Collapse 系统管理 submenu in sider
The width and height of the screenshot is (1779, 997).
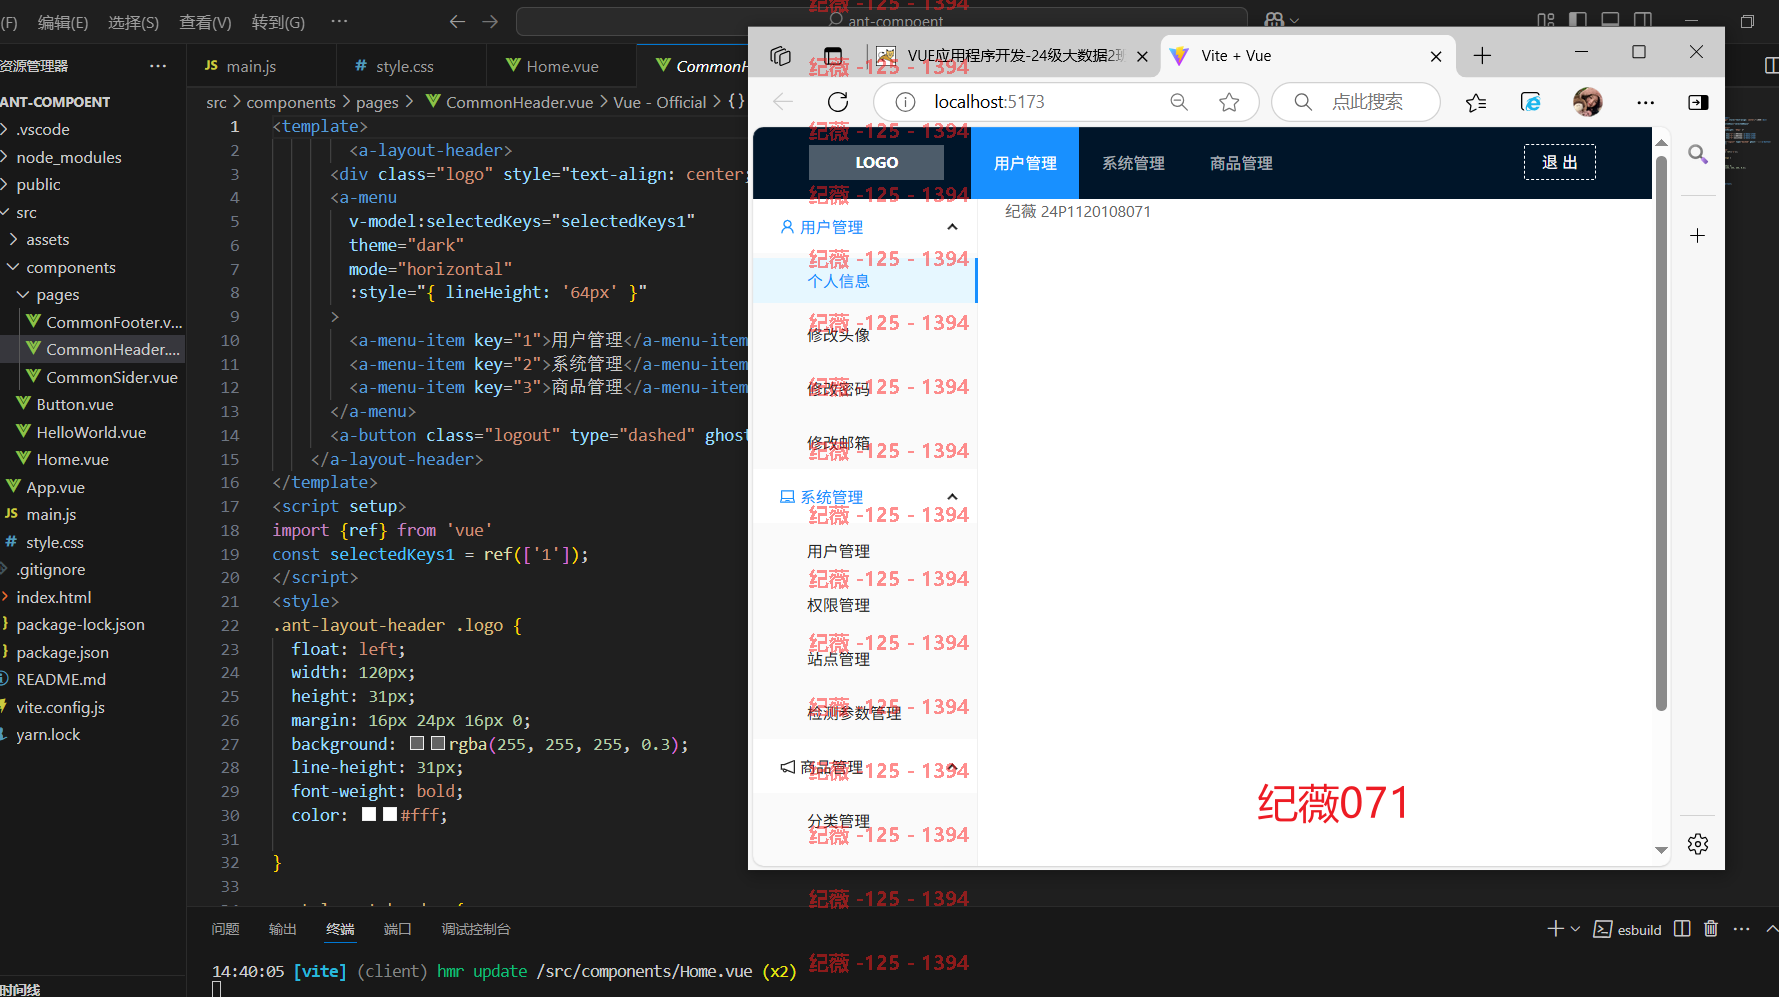pyautogui.click(x=952, y=497)
